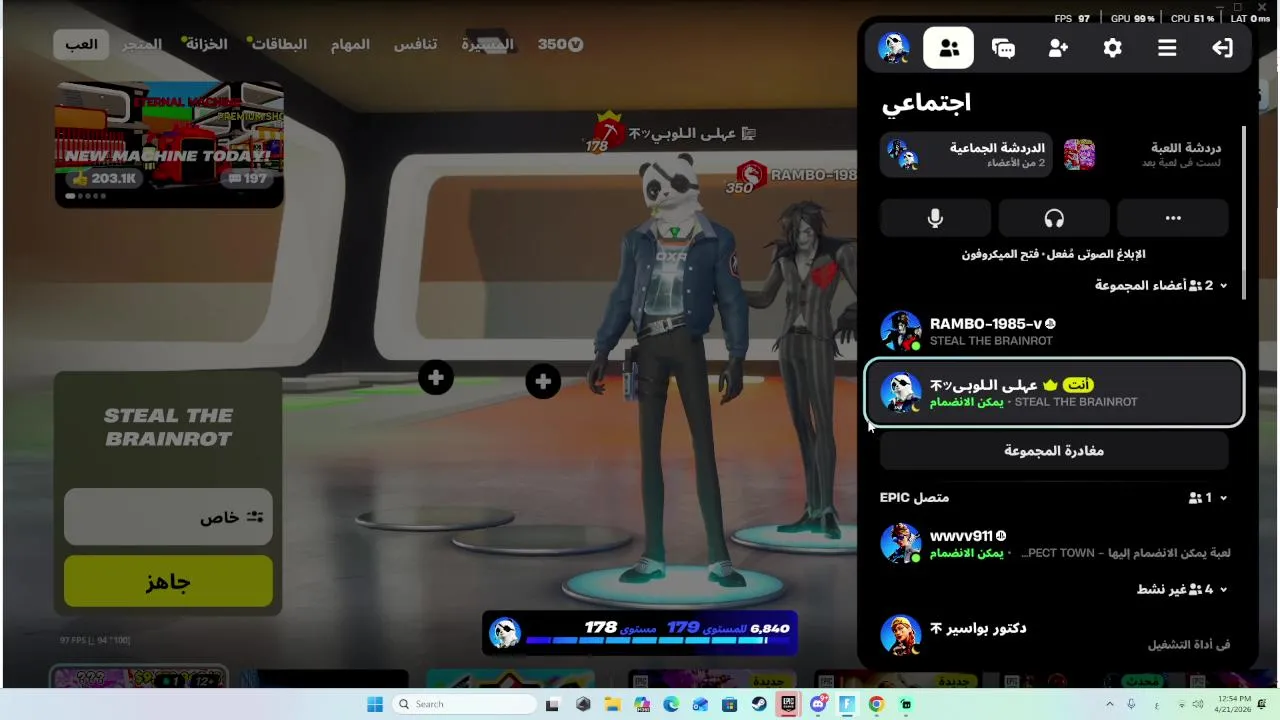Viewport: 1280px width, 720px height.
Task: Click the yellow جاهز Ready button
Action: pyautogui.click(x=168, y=582)
